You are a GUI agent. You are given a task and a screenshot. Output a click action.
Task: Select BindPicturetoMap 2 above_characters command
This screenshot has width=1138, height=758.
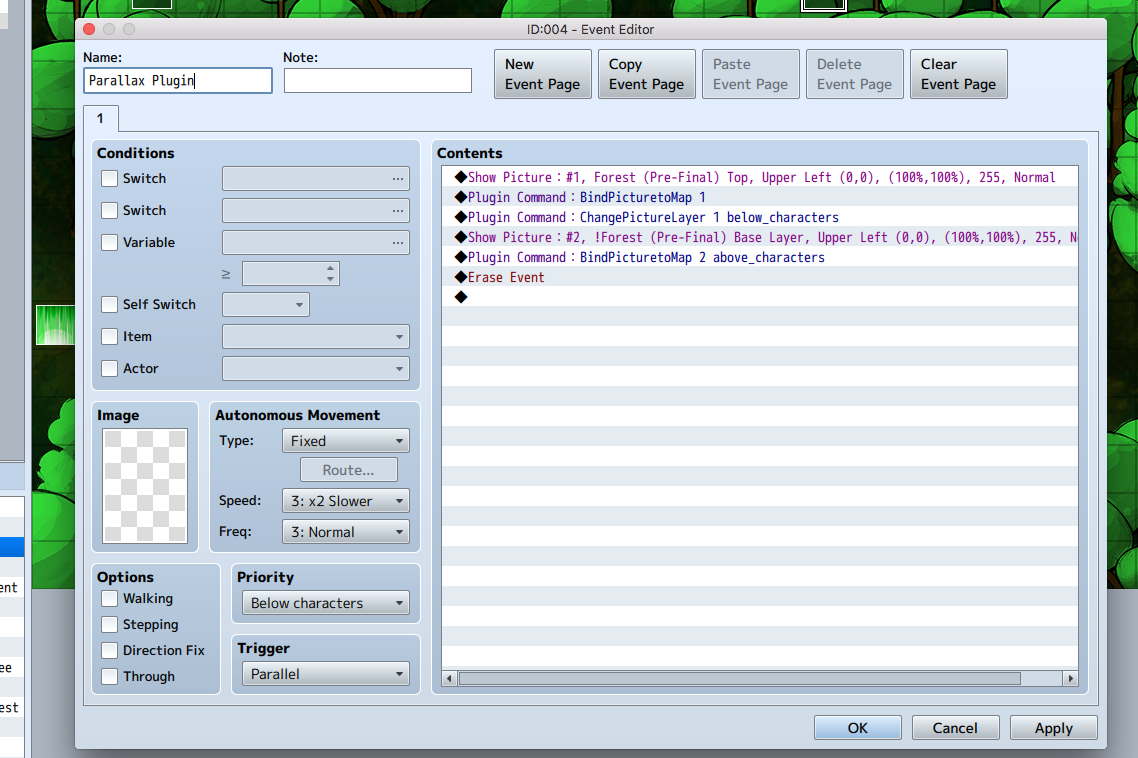click(x=759, y=257)
